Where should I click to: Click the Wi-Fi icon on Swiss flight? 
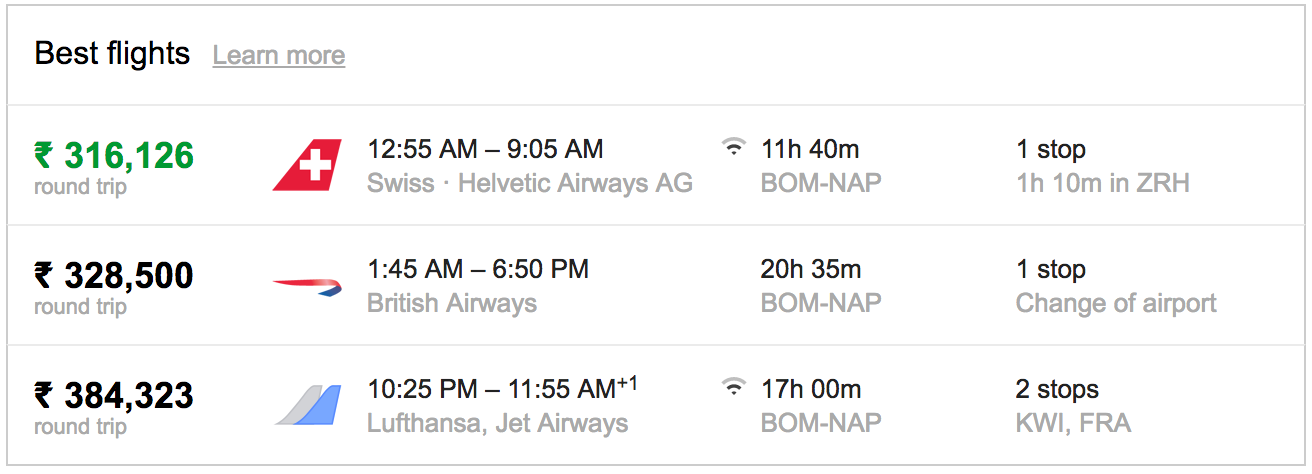(734, 148)
